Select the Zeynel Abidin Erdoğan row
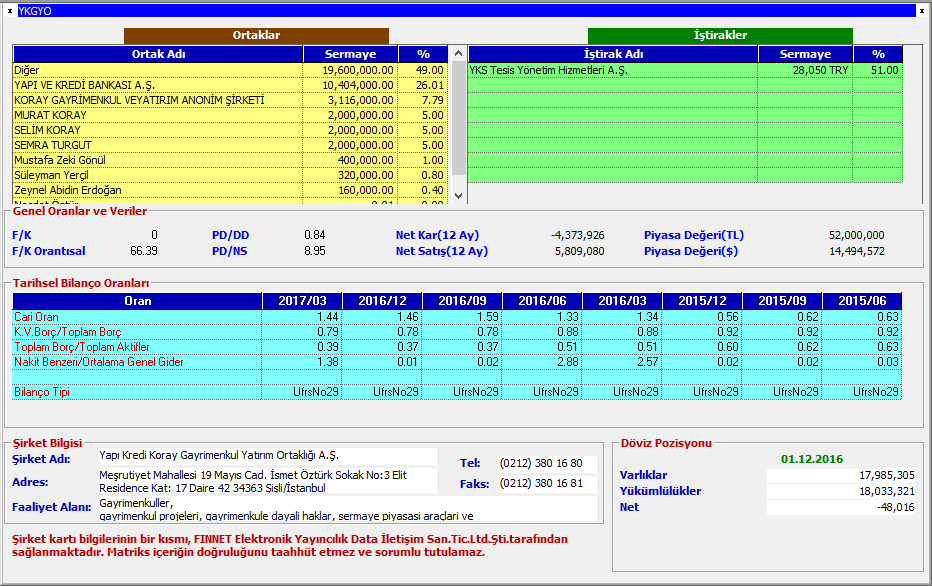Viewport: 932px width, 586px height. (x=229, y=190)
